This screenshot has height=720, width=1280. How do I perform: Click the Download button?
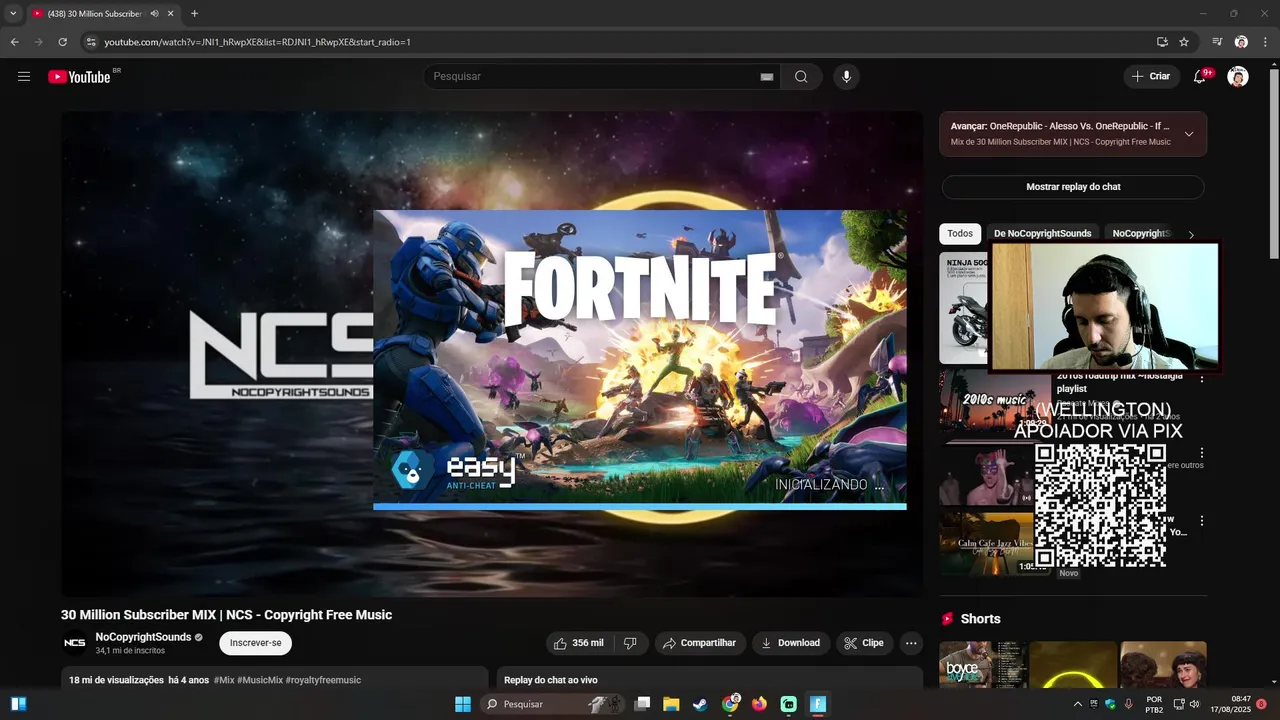(791, 643)
